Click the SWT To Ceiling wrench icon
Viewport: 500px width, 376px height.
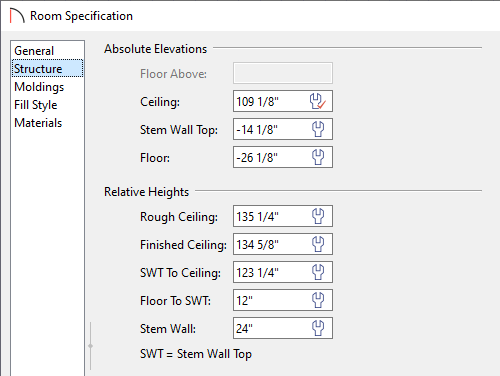point(318,272)
